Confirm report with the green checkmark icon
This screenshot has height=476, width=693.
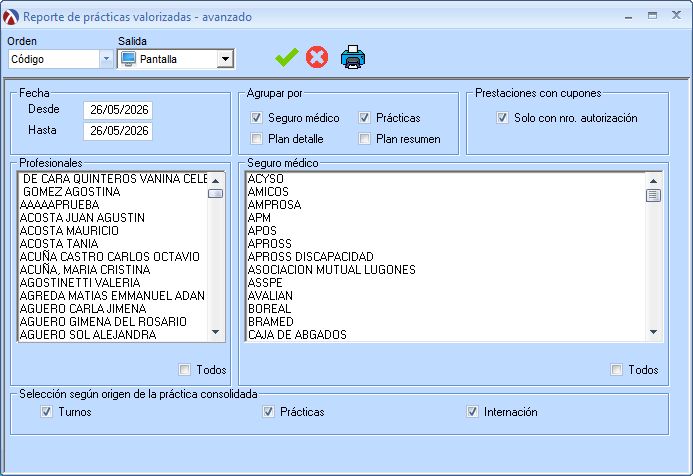286,57
